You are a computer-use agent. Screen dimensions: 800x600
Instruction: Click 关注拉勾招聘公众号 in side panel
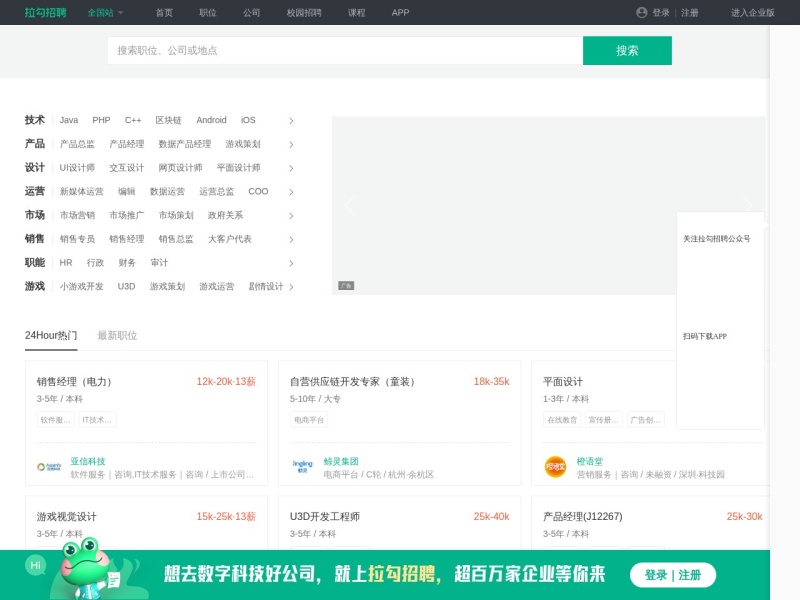(x=717, y=239)
